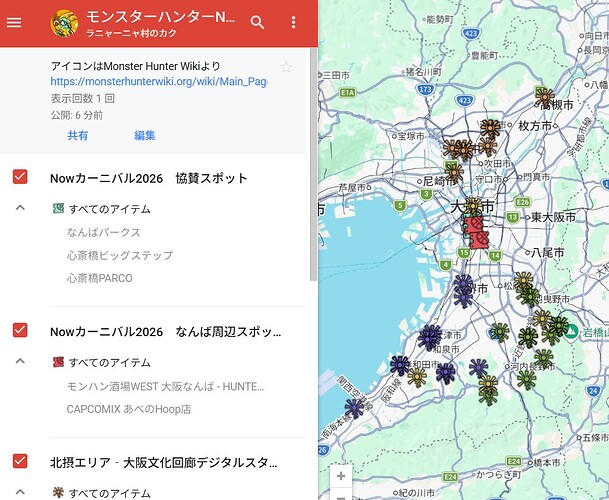This screenshot has width=609, height=500.
Task: Click the 八尾市 label on map
Action: tap(548, 253)
